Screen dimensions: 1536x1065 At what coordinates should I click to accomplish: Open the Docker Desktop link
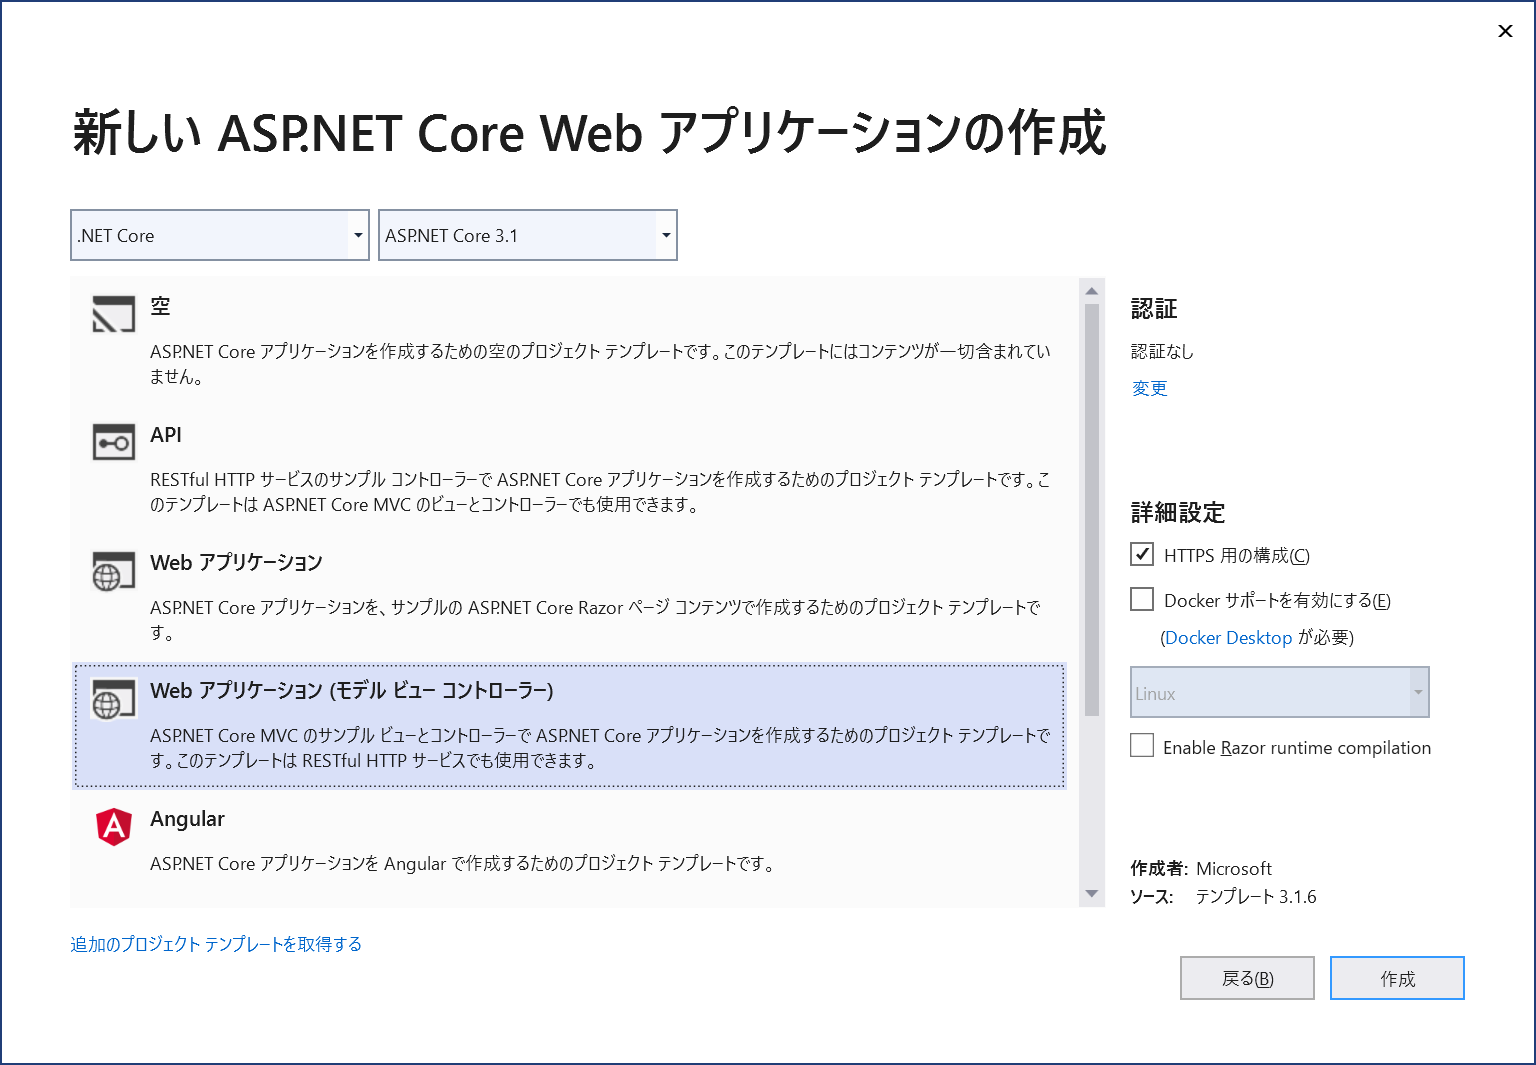click(x=1228, y=638)
